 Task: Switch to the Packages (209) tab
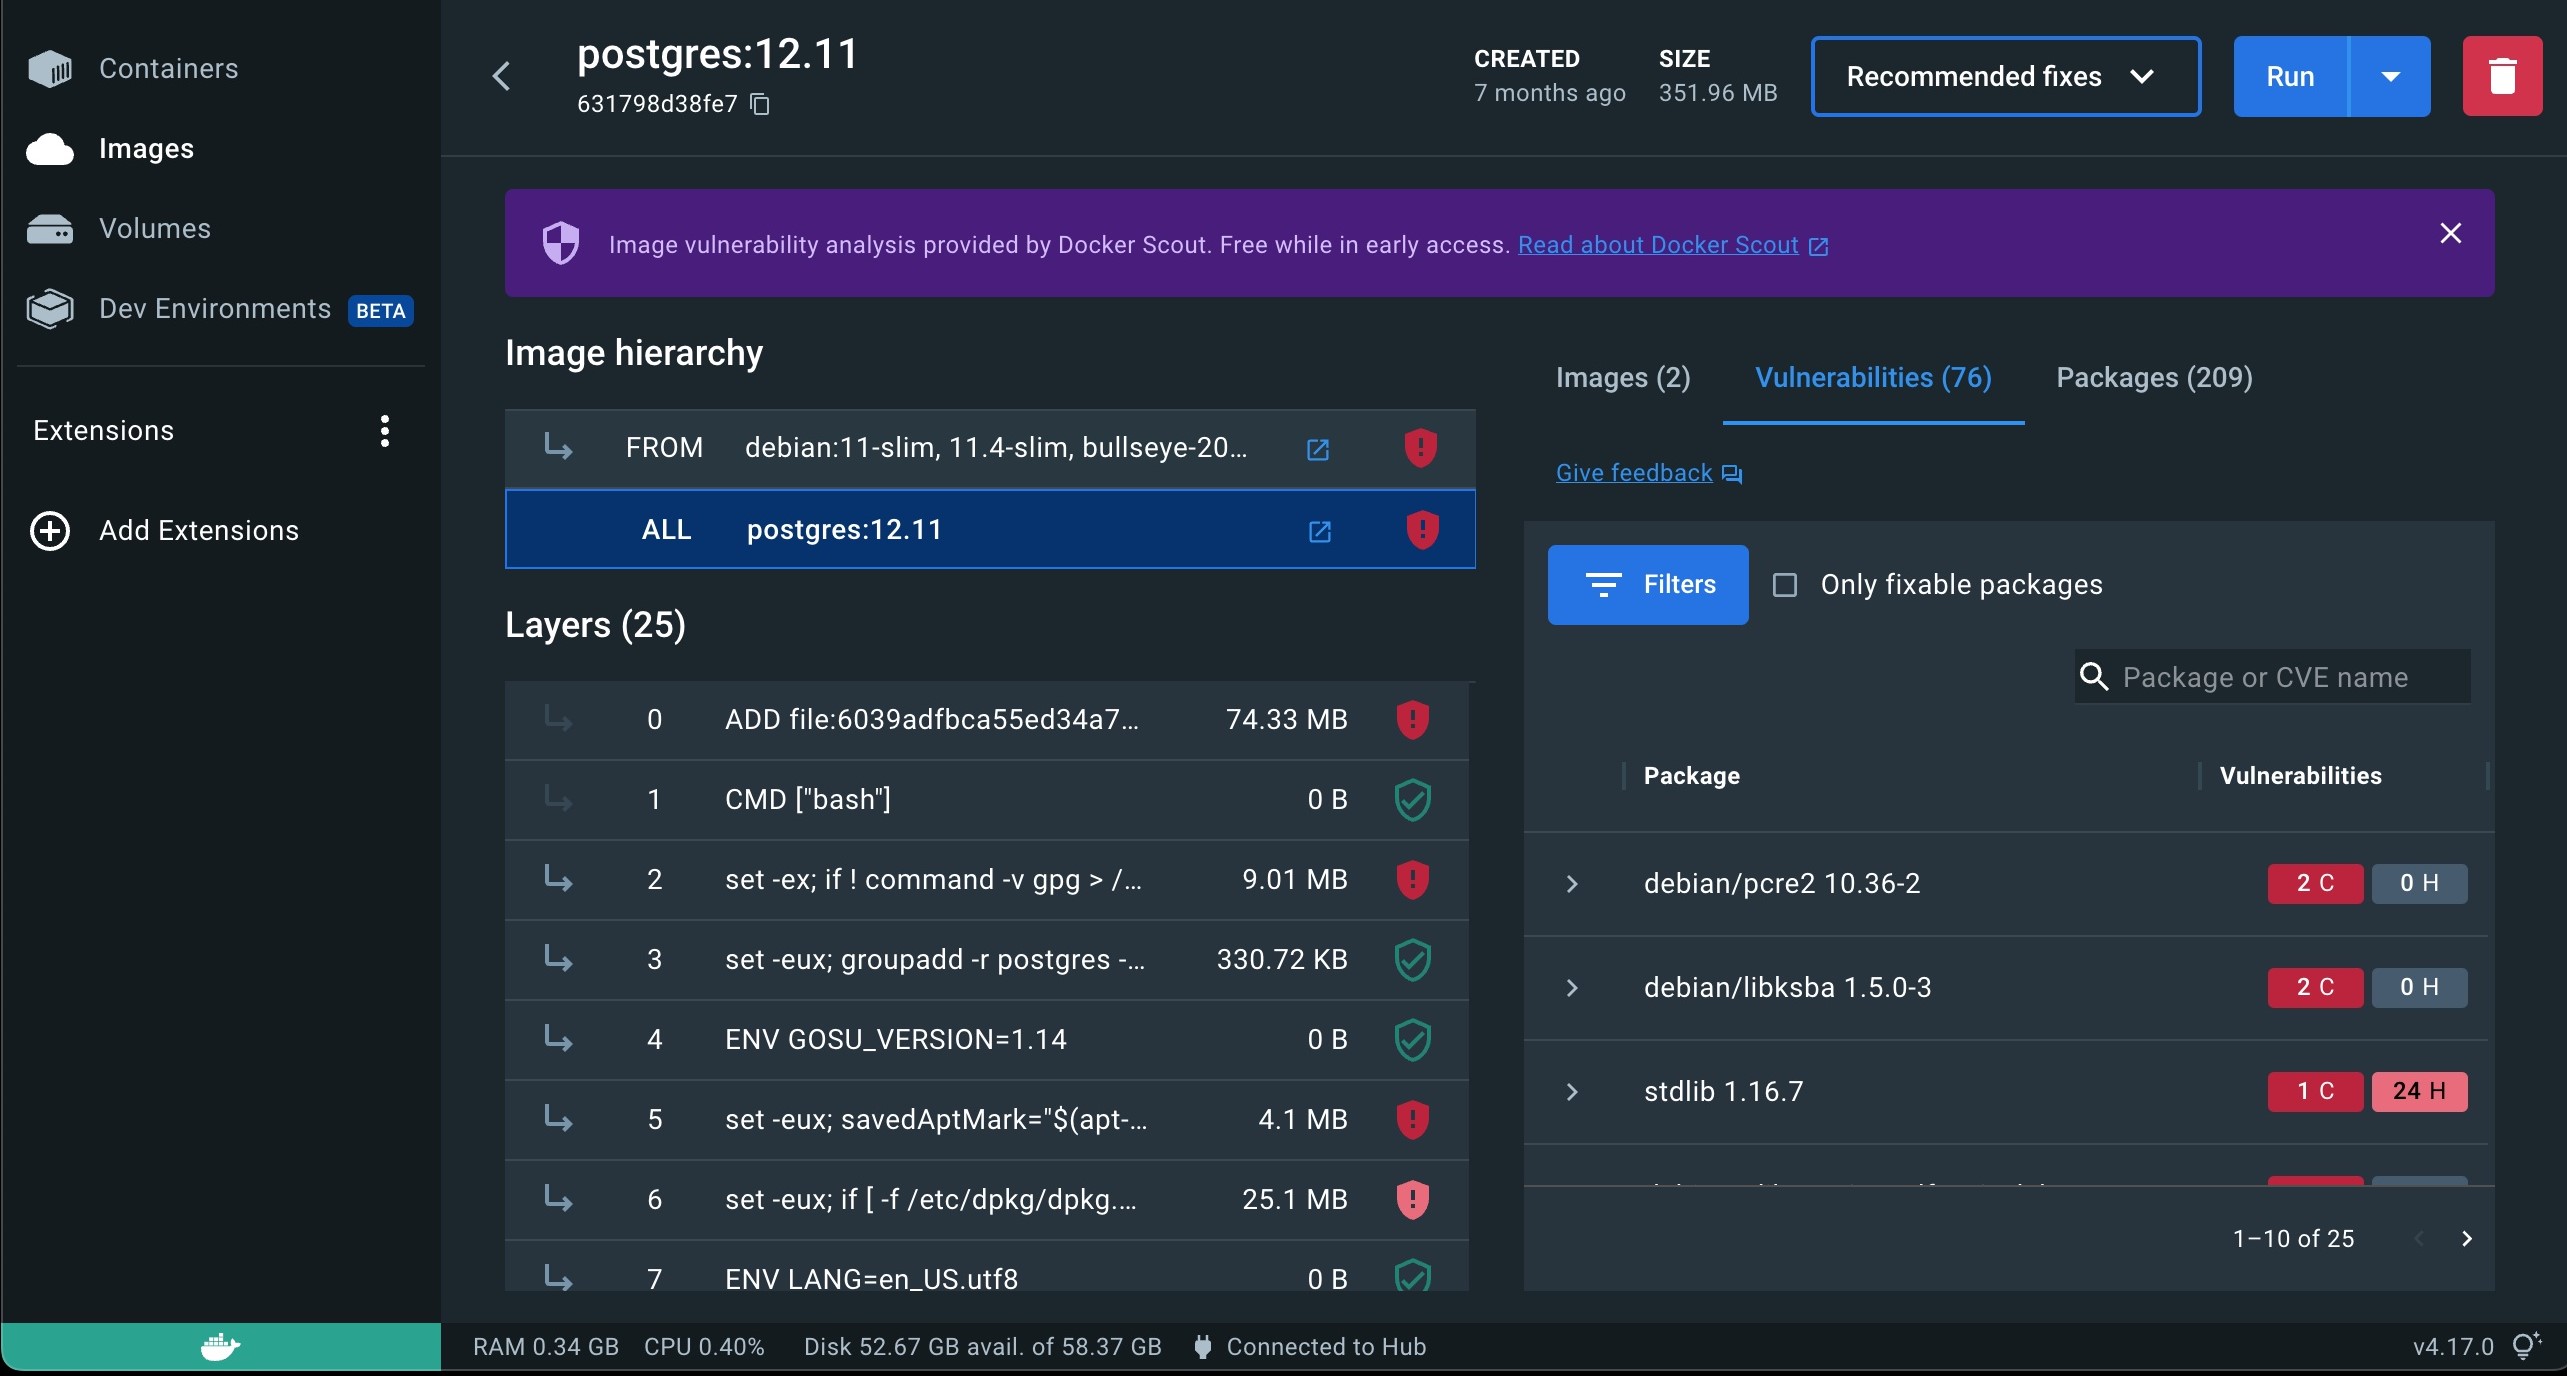tap(2156, 377)
